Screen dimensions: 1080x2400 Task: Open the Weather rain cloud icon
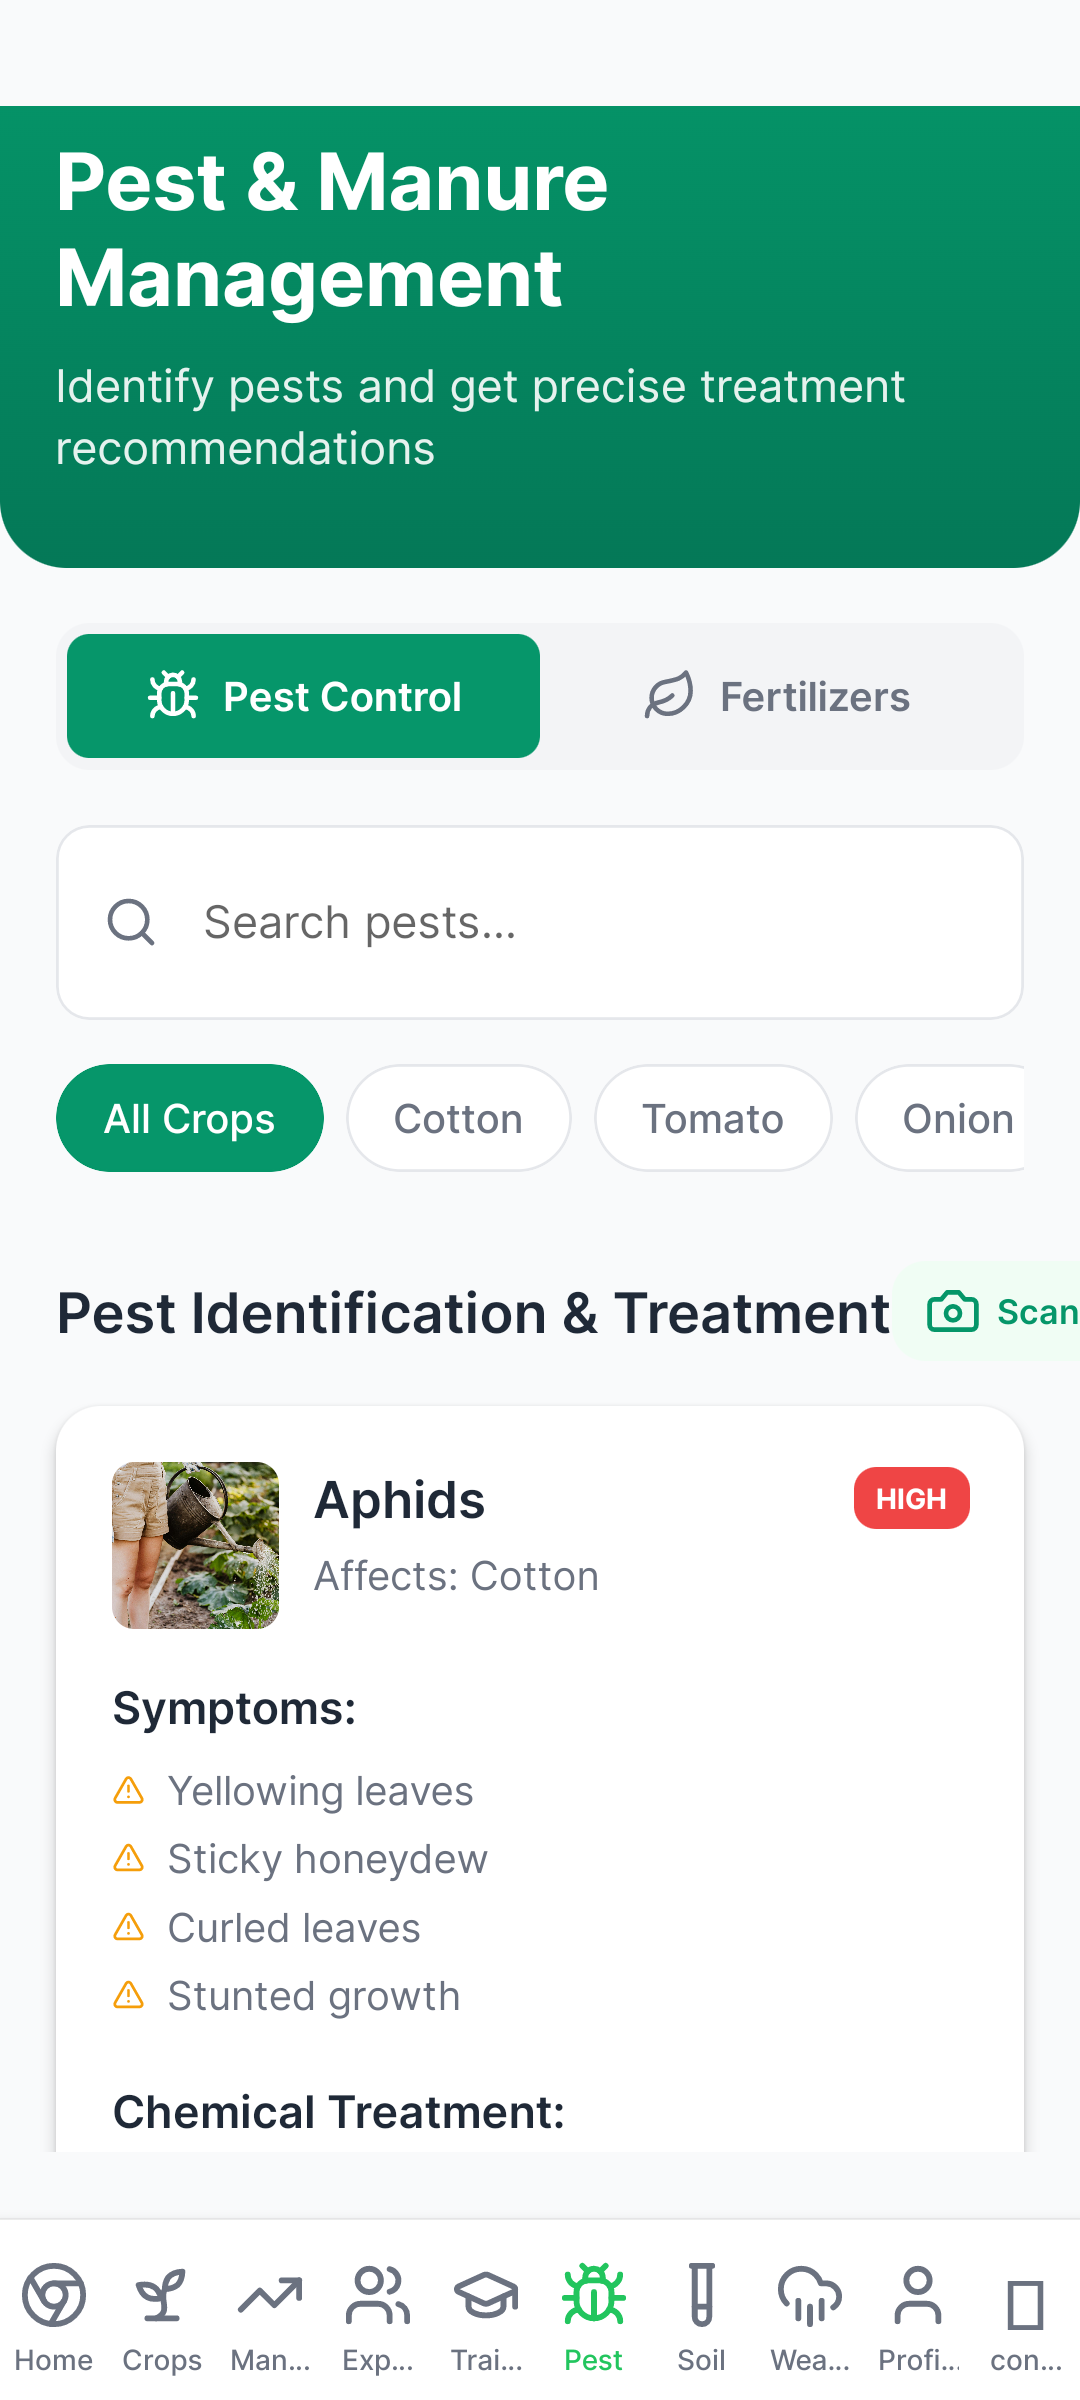point(810,2295)
